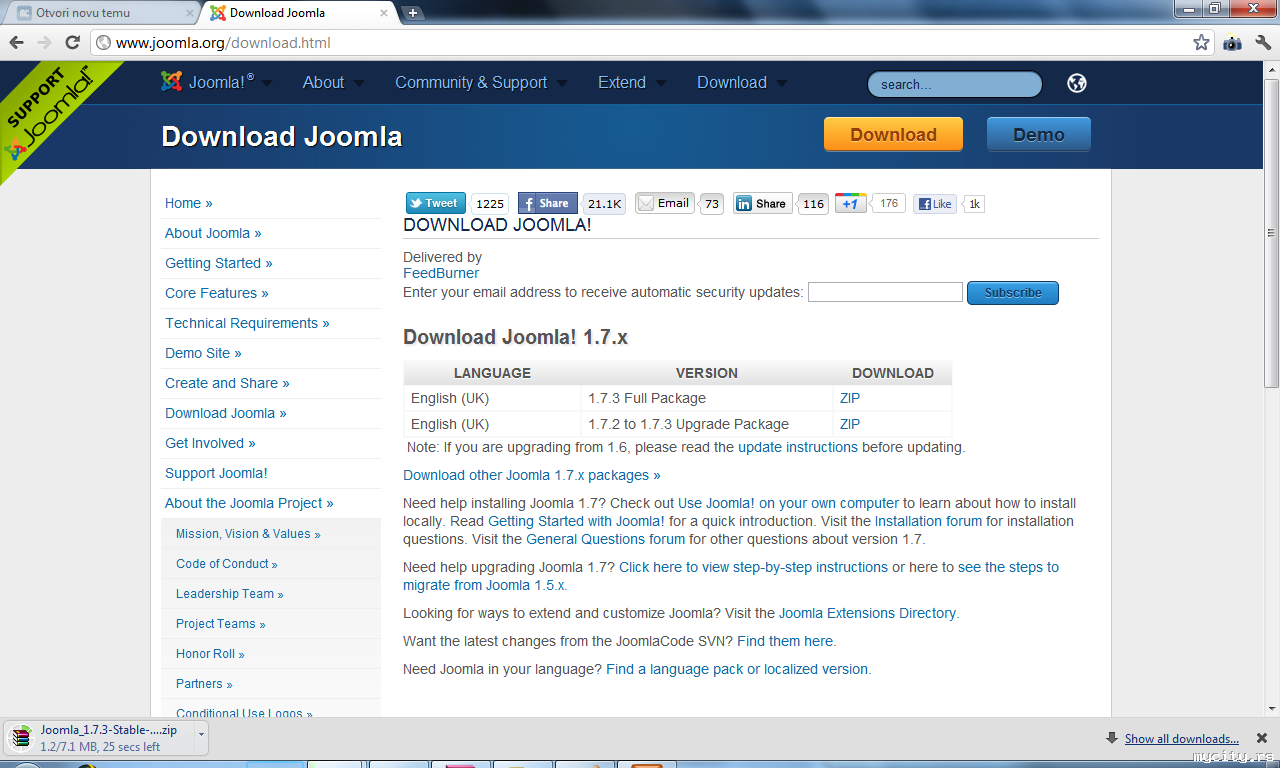Open Getting Started with Joomla! link
The height and width of the screenshot is (768, 1280).
(577, 521)
